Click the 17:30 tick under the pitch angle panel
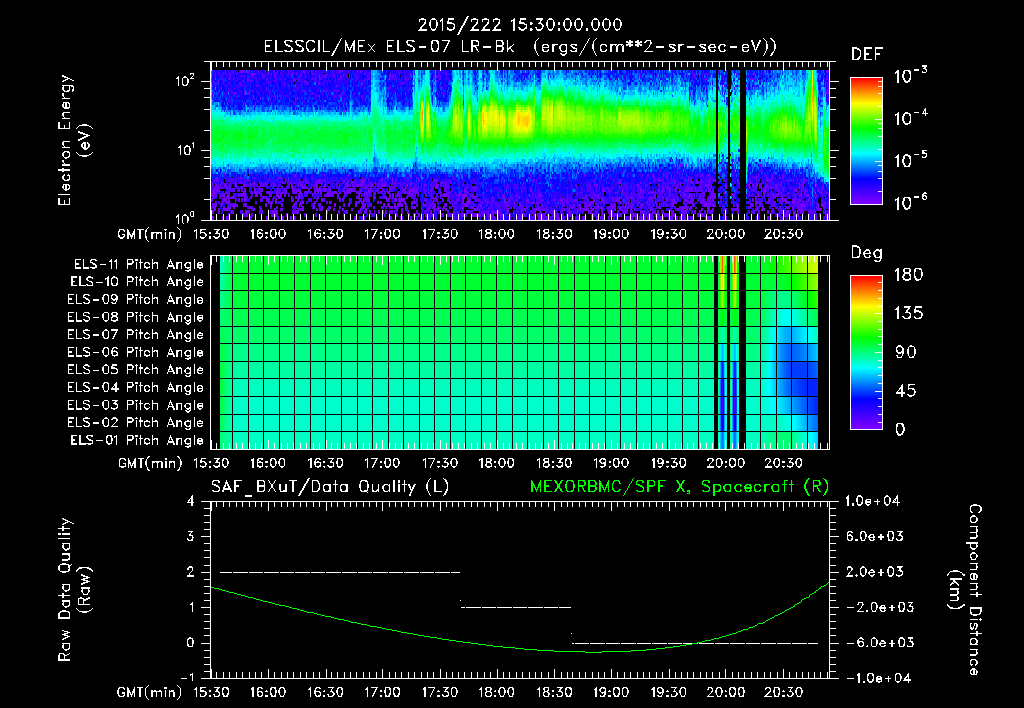 pos(440,463)
